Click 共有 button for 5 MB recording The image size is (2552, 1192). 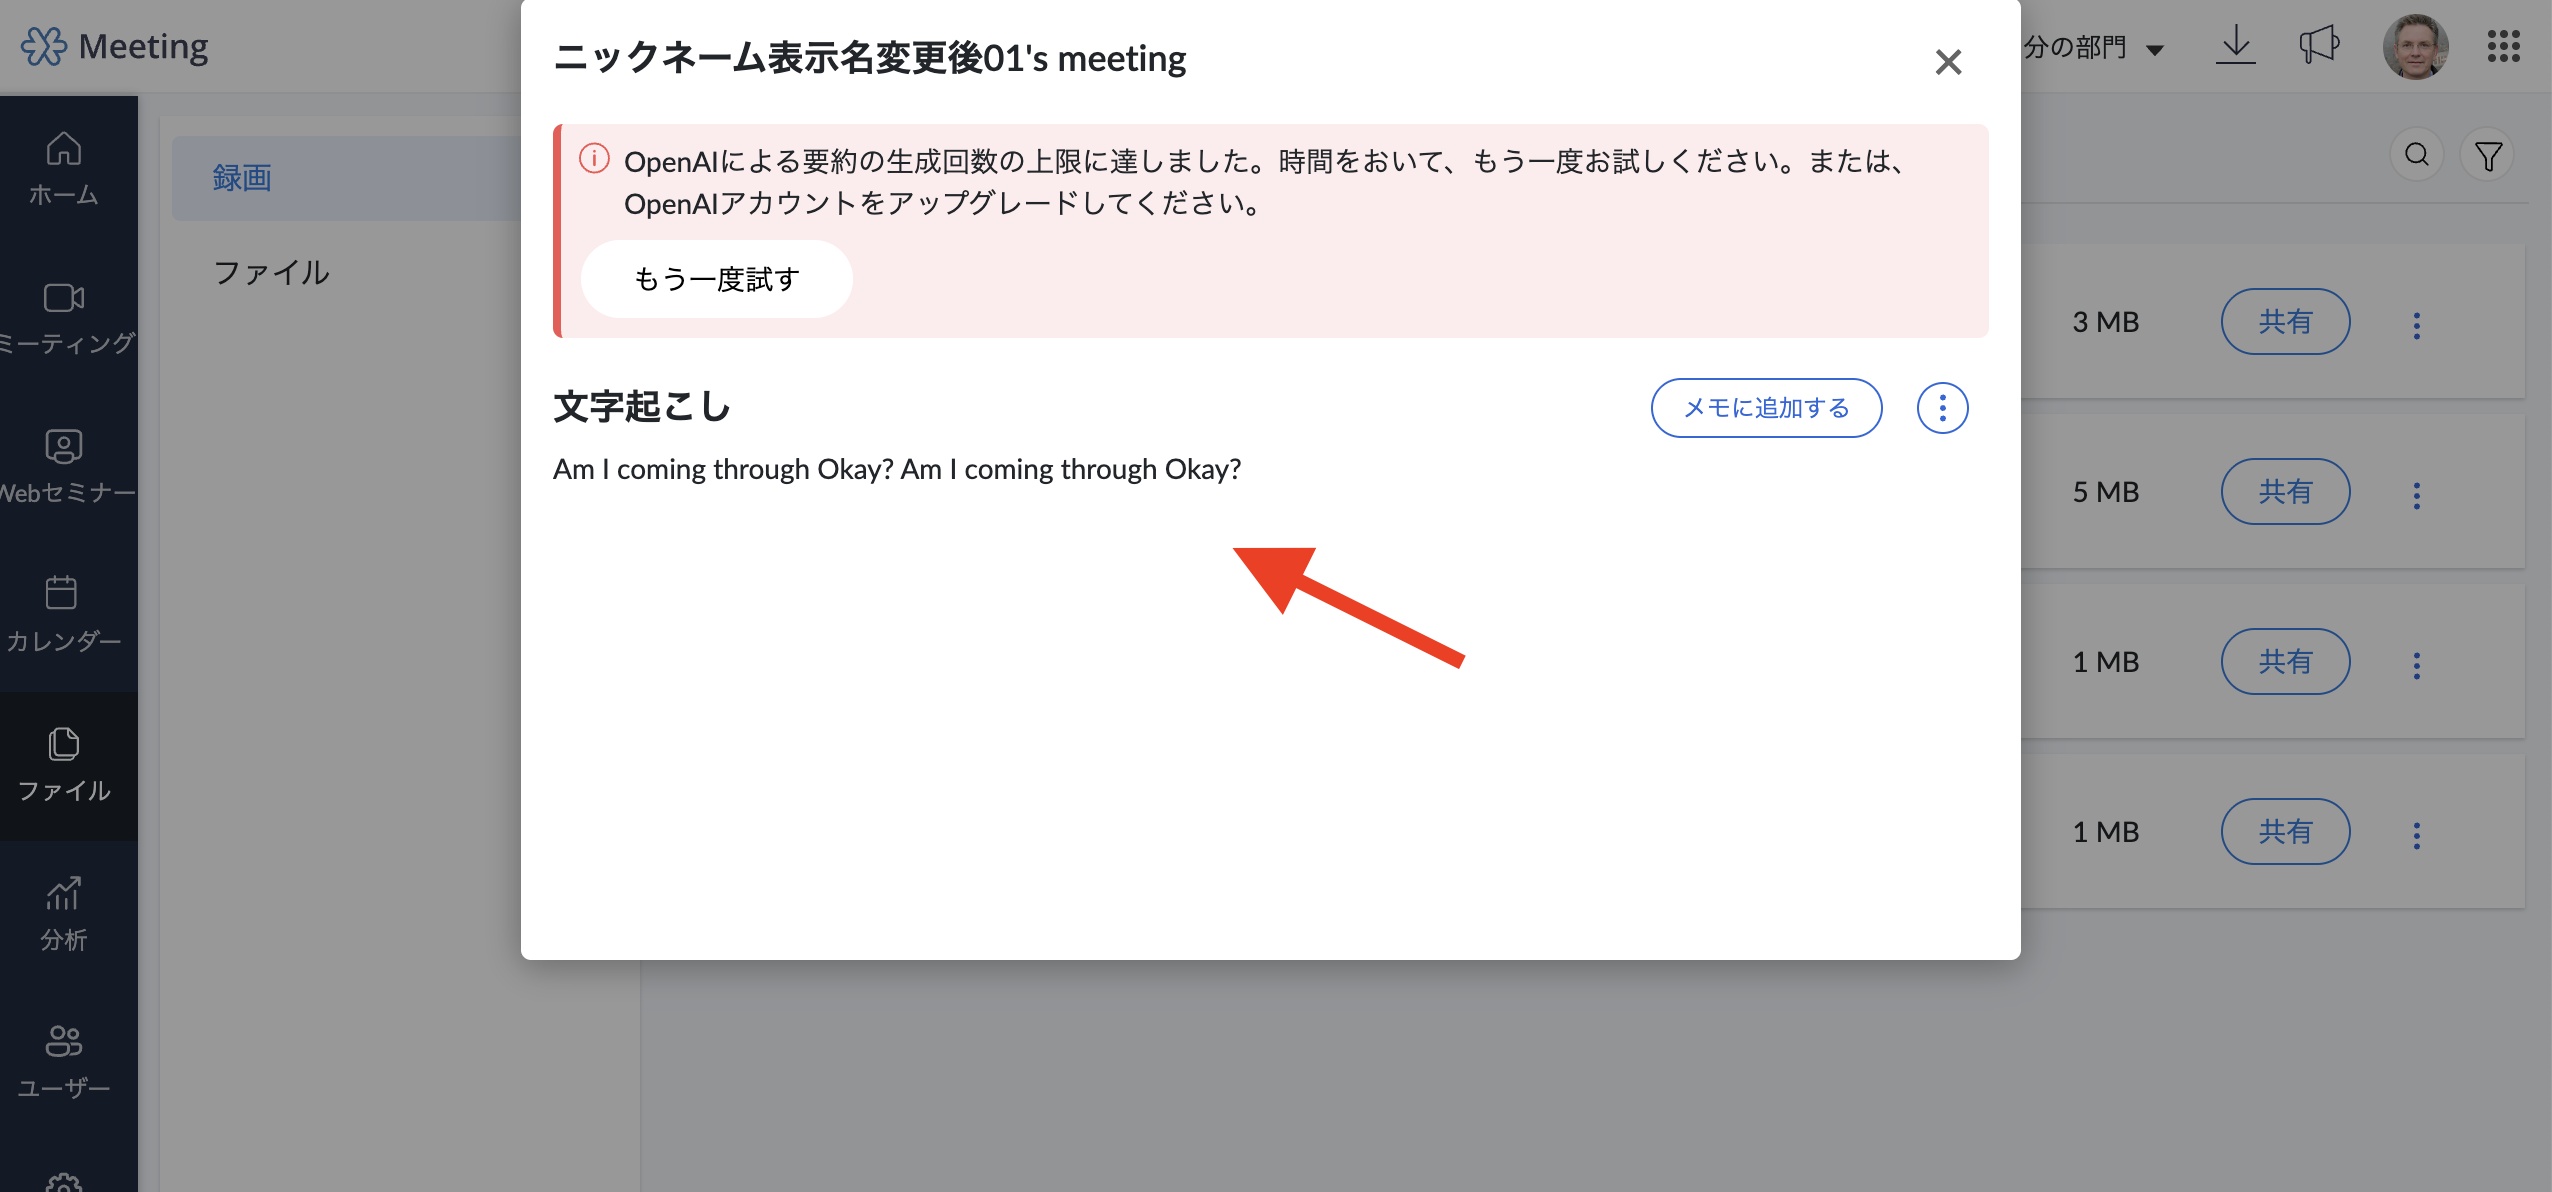[2285, 492]
